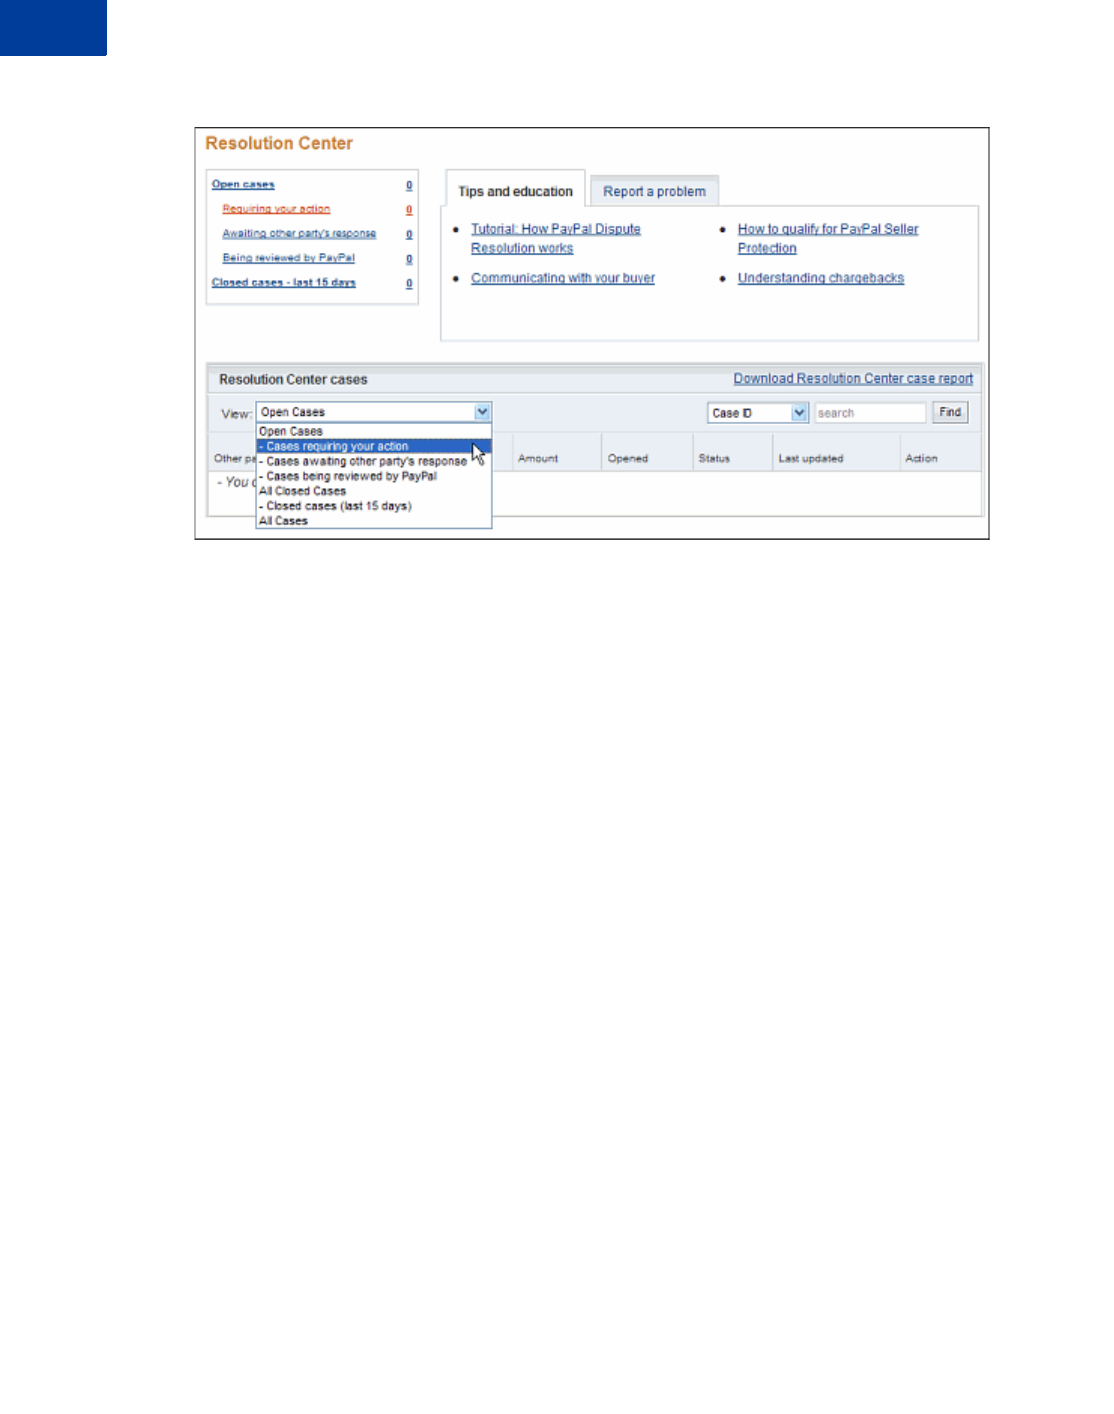
Task: Click the Resolution Center cases heading
Action: (x=293, y=379)
